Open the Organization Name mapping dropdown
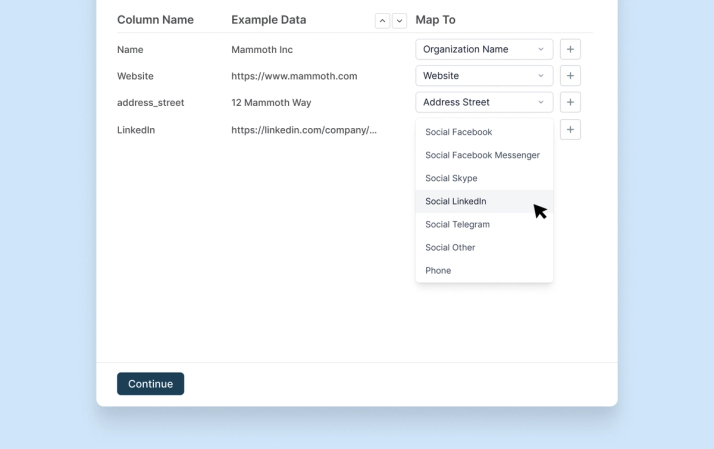 point(484,49)
